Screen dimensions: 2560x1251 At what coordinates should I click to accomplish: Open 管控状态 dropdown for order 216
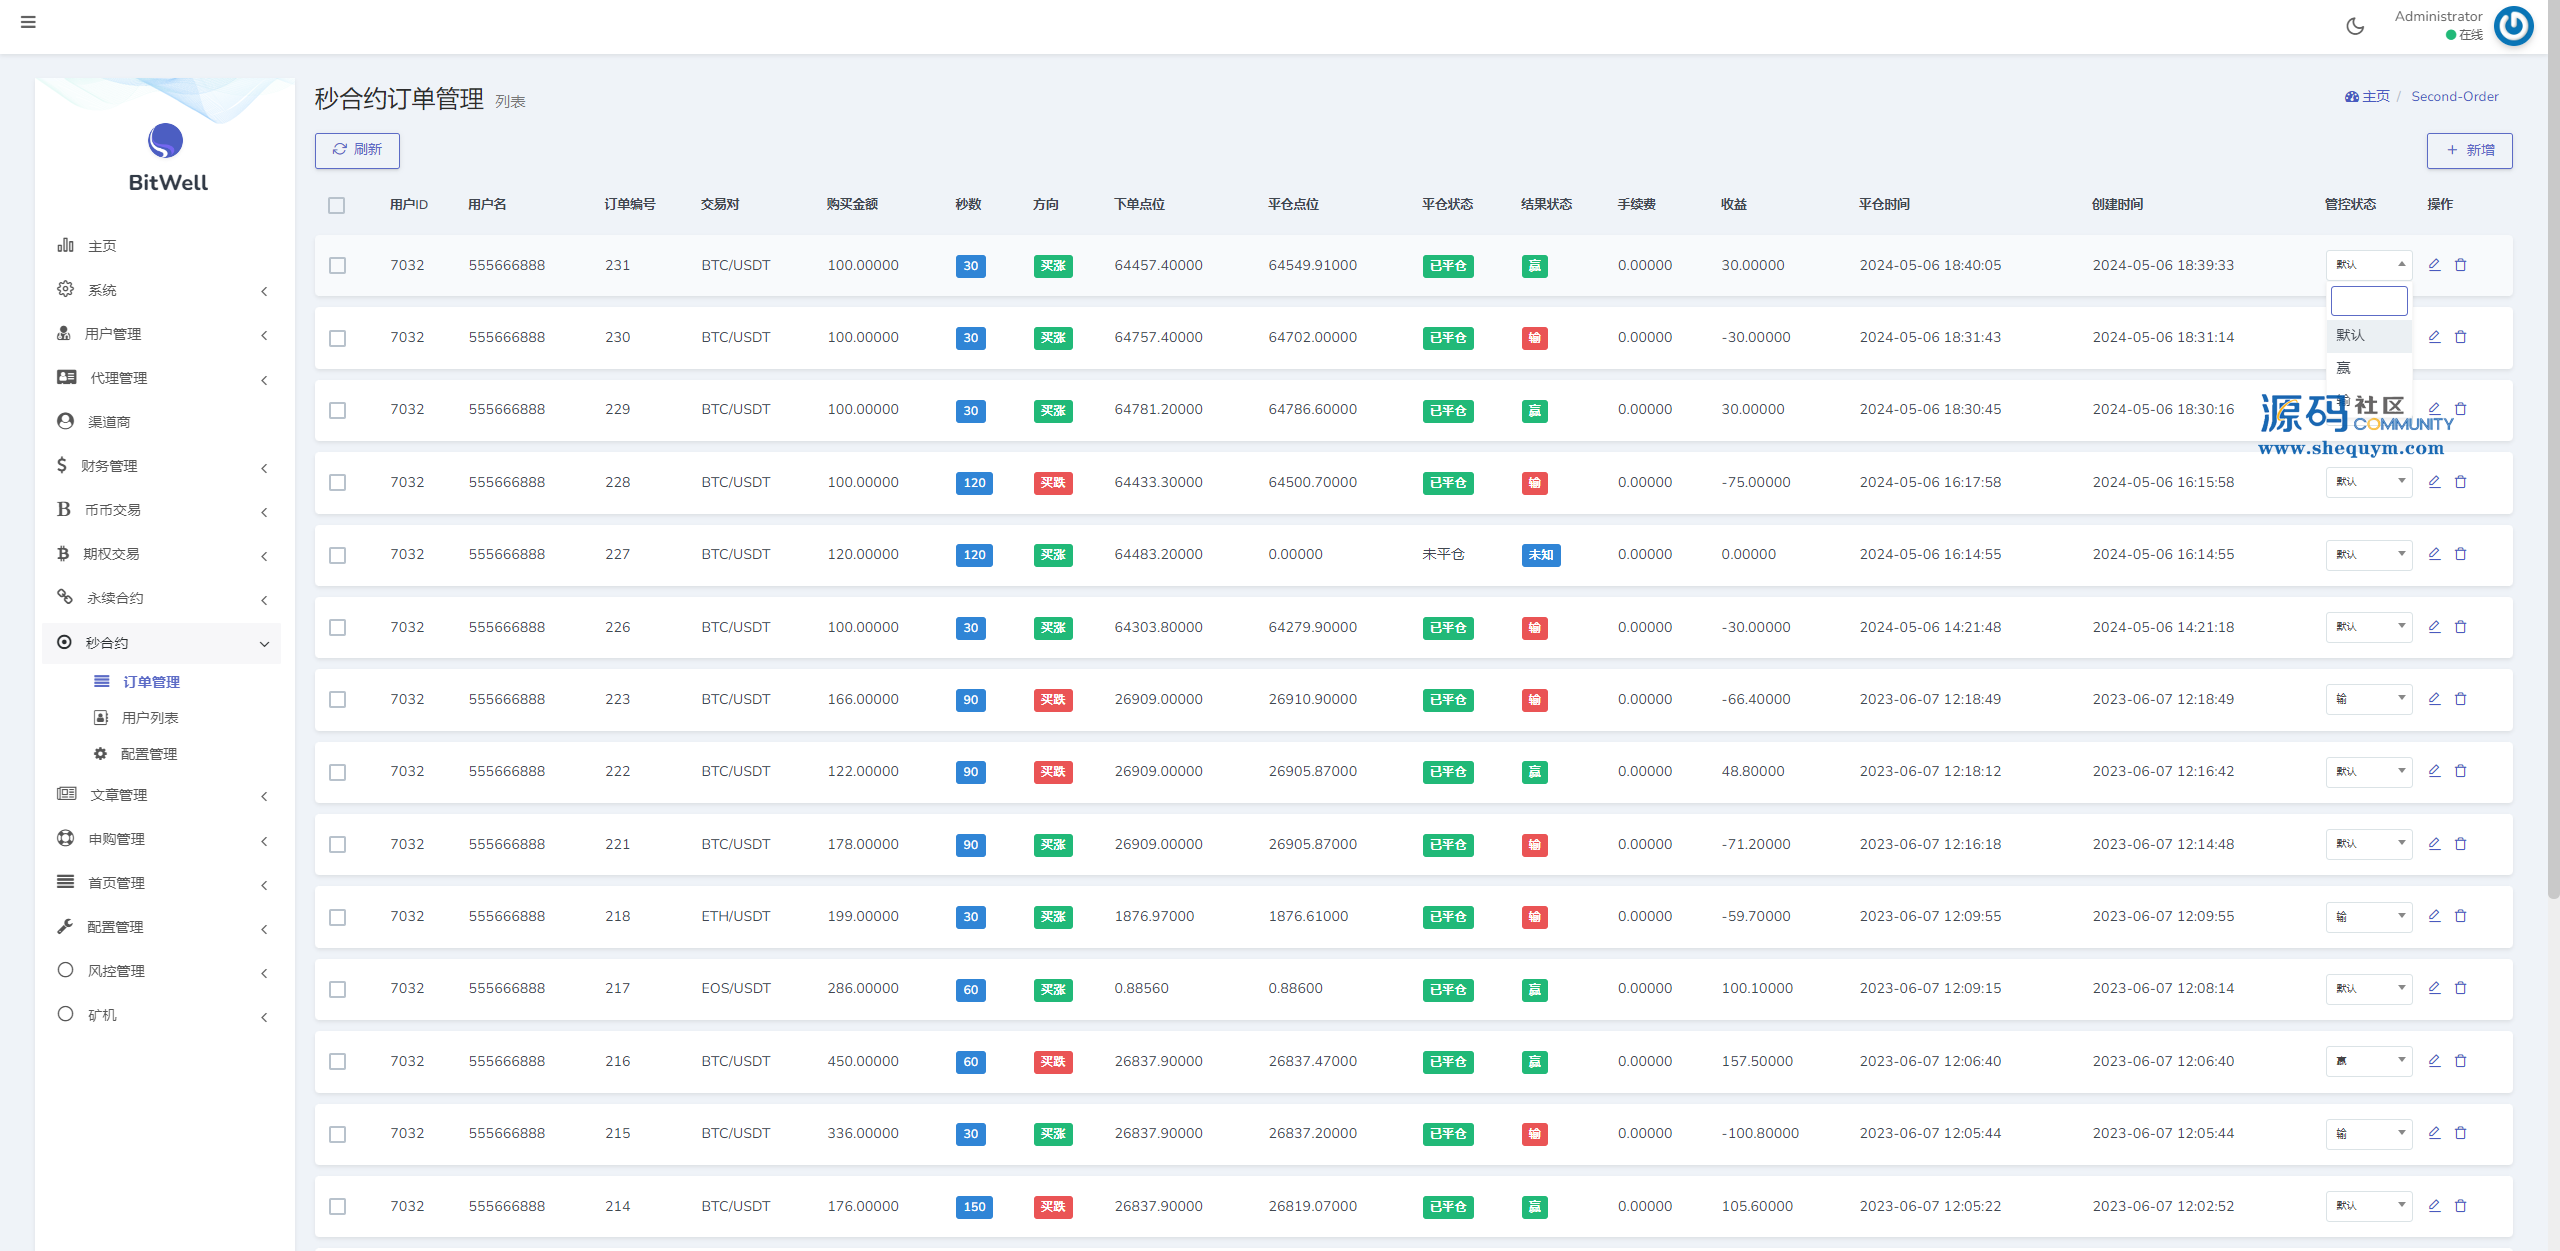tap(2369, 1061)
